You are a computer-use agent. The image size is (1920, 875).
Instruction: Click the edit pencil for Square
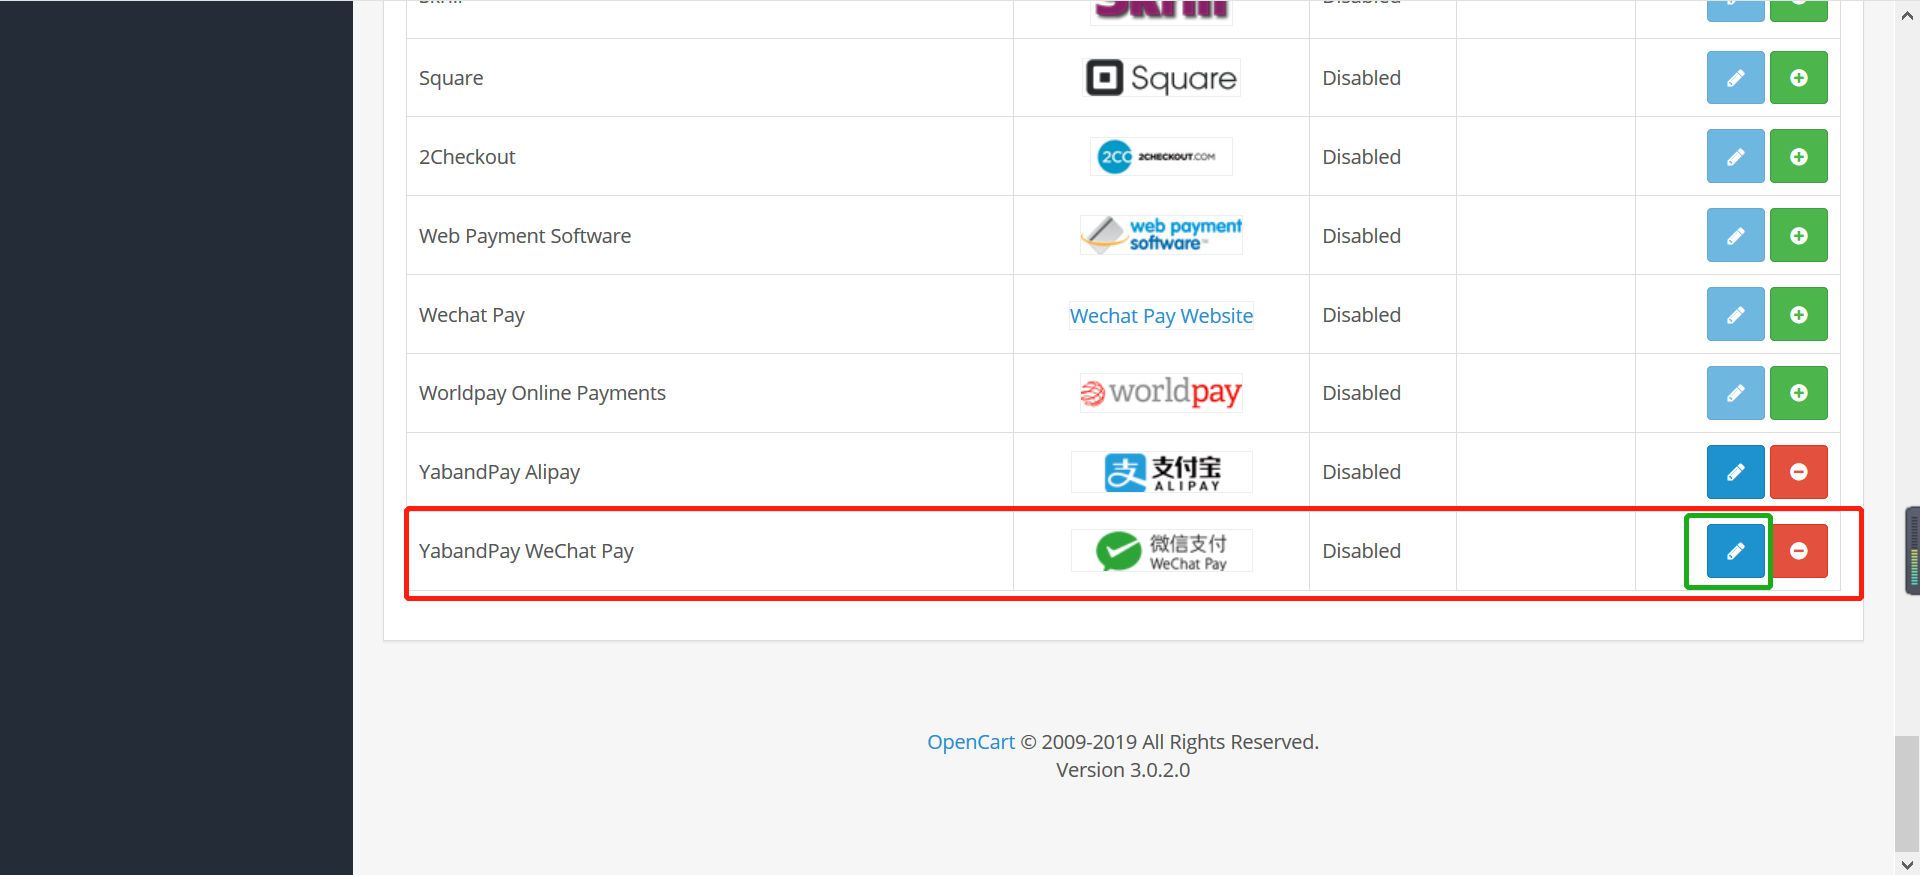(x=1735, y=78)
